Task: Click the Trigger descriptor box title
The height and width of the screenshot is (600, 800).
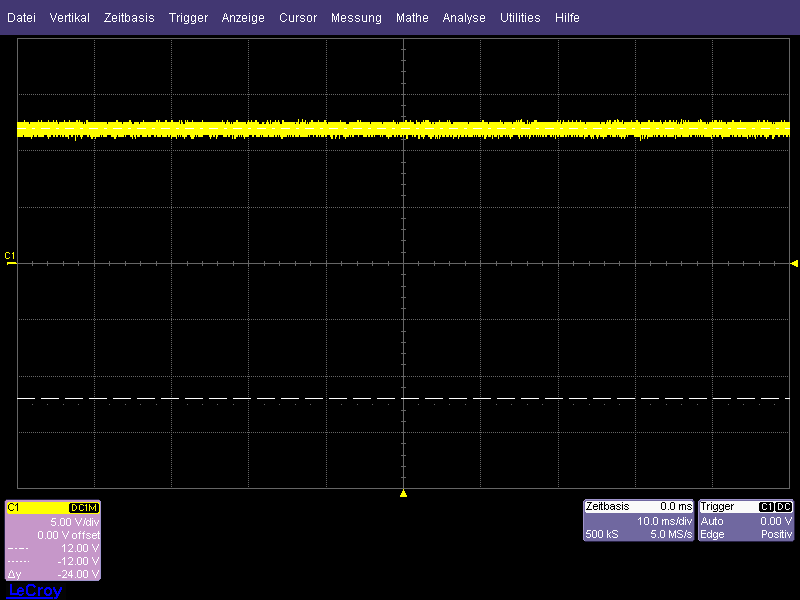Action: pyautogui.click(x=717, y=507)
